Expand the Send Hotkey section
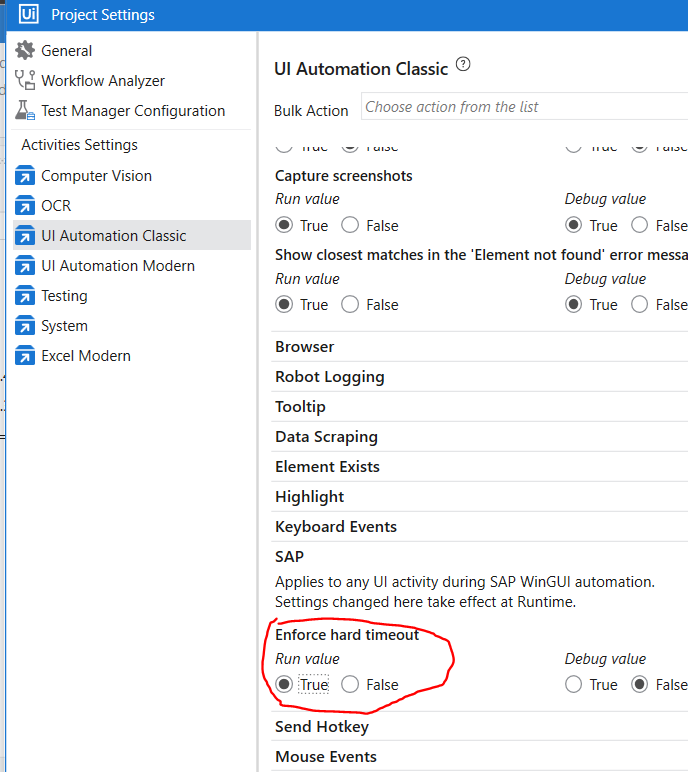The height and width of the screenshot is (772, 688). tap(479, 727)
